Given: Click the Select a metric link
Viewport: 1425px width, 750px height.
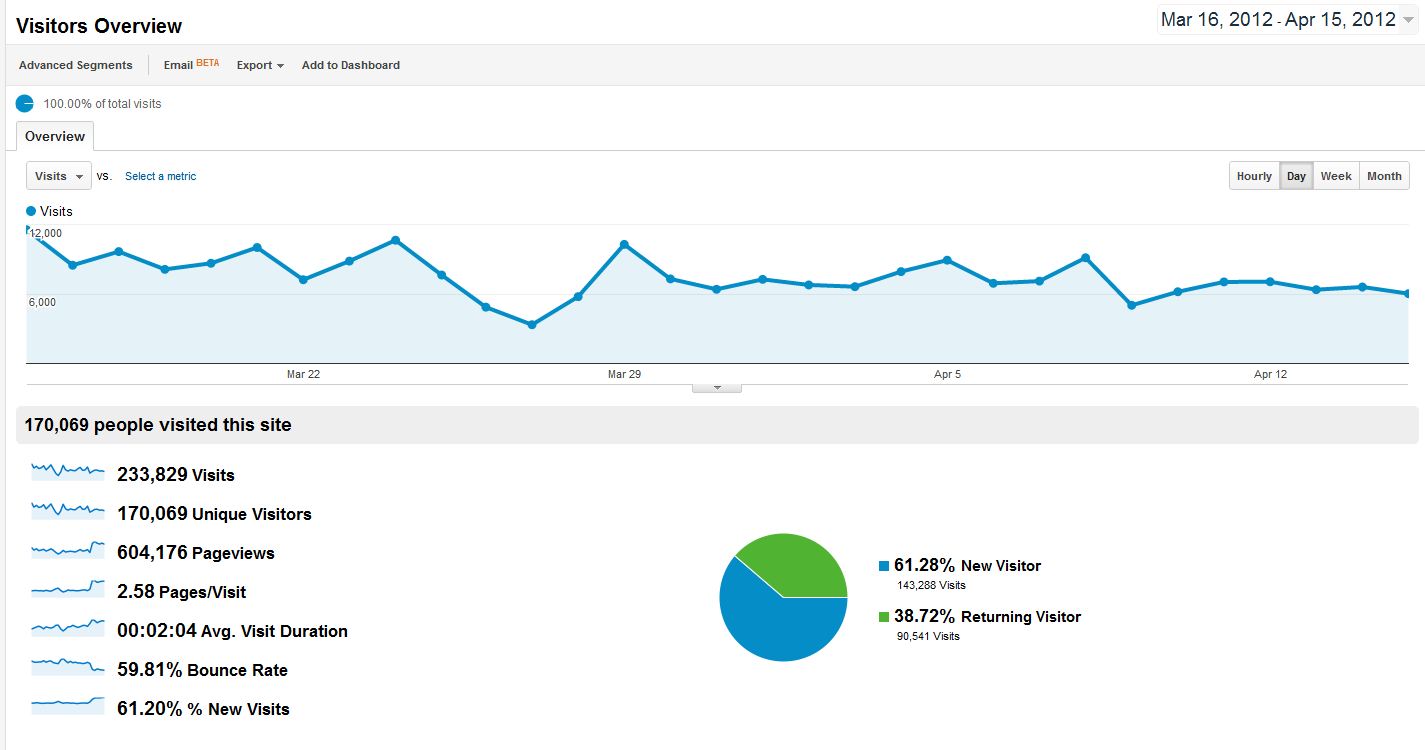Looking at the screenshot, I should 160,176.
